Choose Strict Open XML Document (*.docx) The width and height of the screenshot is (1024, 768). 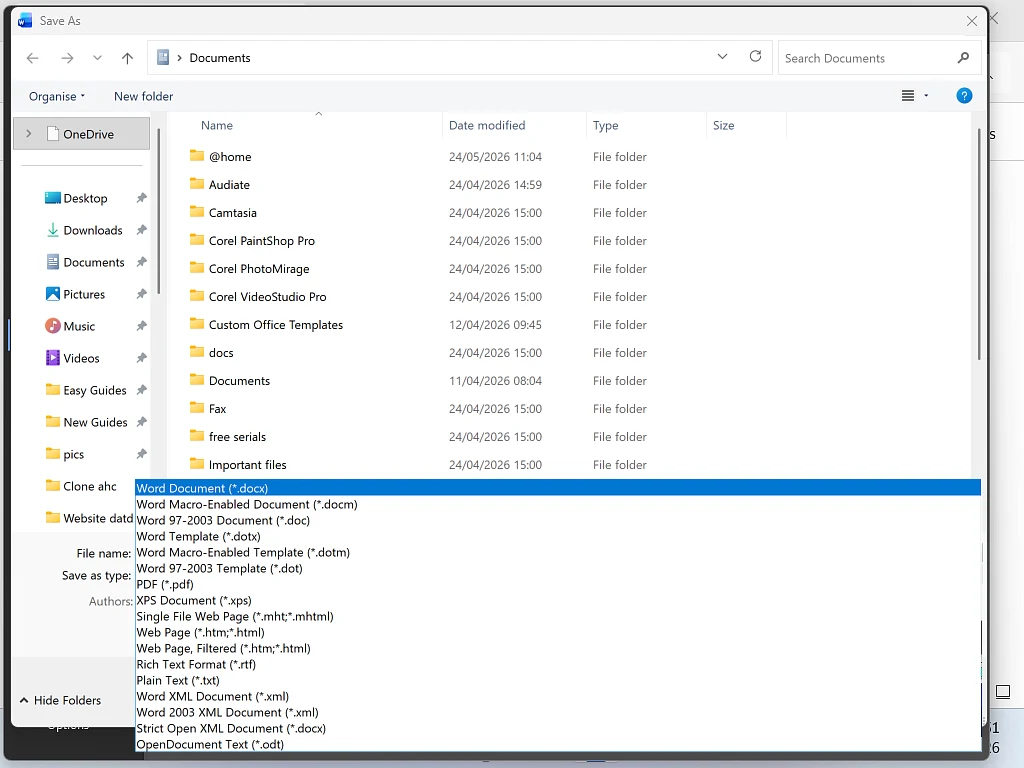tap(558, 728)
